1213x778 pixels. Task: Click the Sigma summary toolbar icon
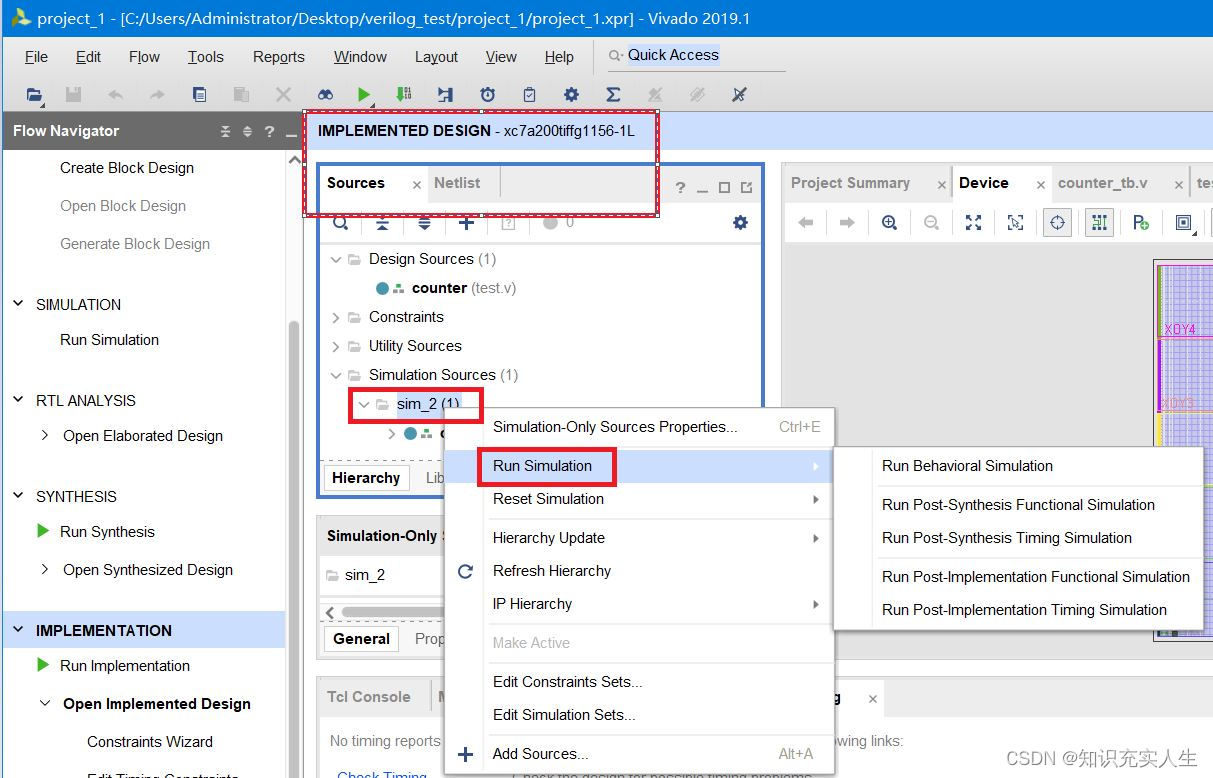613,95
